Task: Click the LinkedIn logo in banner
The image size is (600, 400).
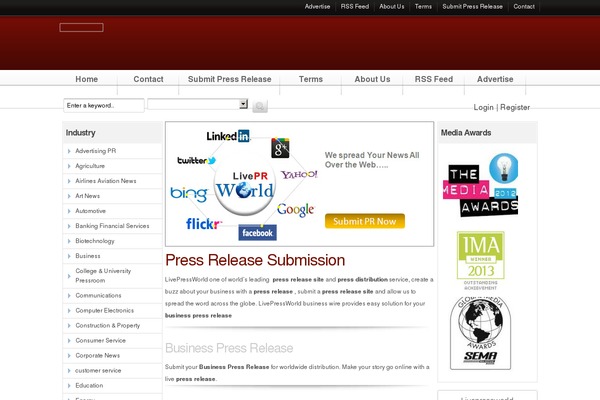Action: [228, 136]
